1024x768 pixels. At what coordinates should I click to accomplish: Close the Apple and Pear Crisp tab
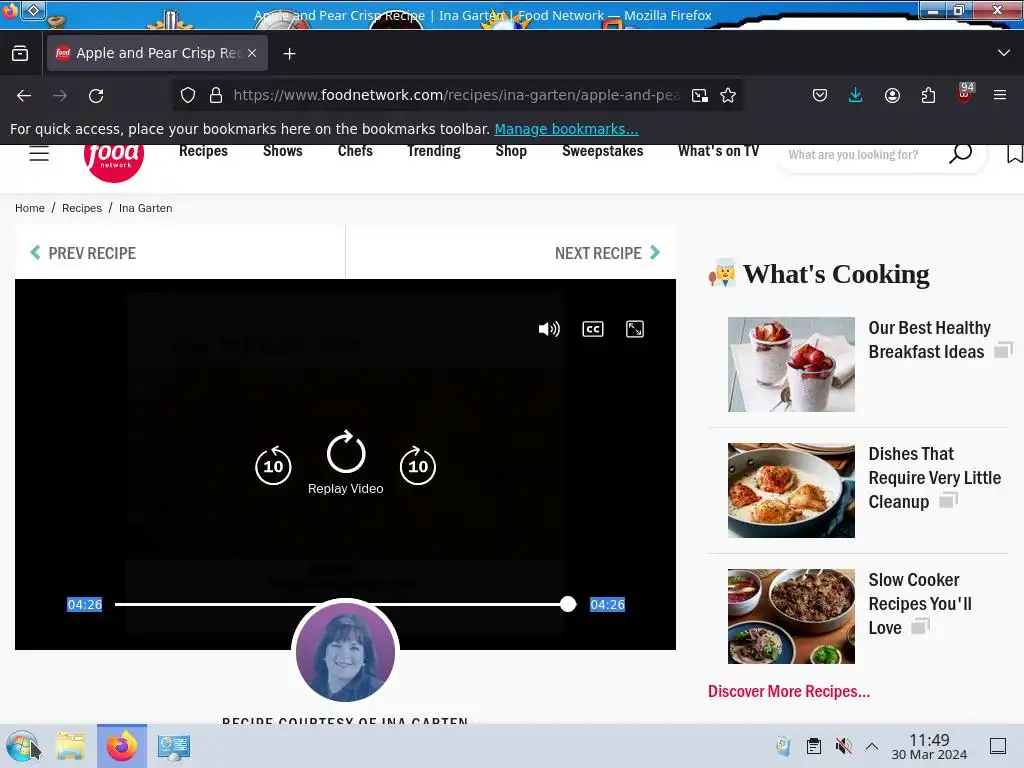[252, 53]
